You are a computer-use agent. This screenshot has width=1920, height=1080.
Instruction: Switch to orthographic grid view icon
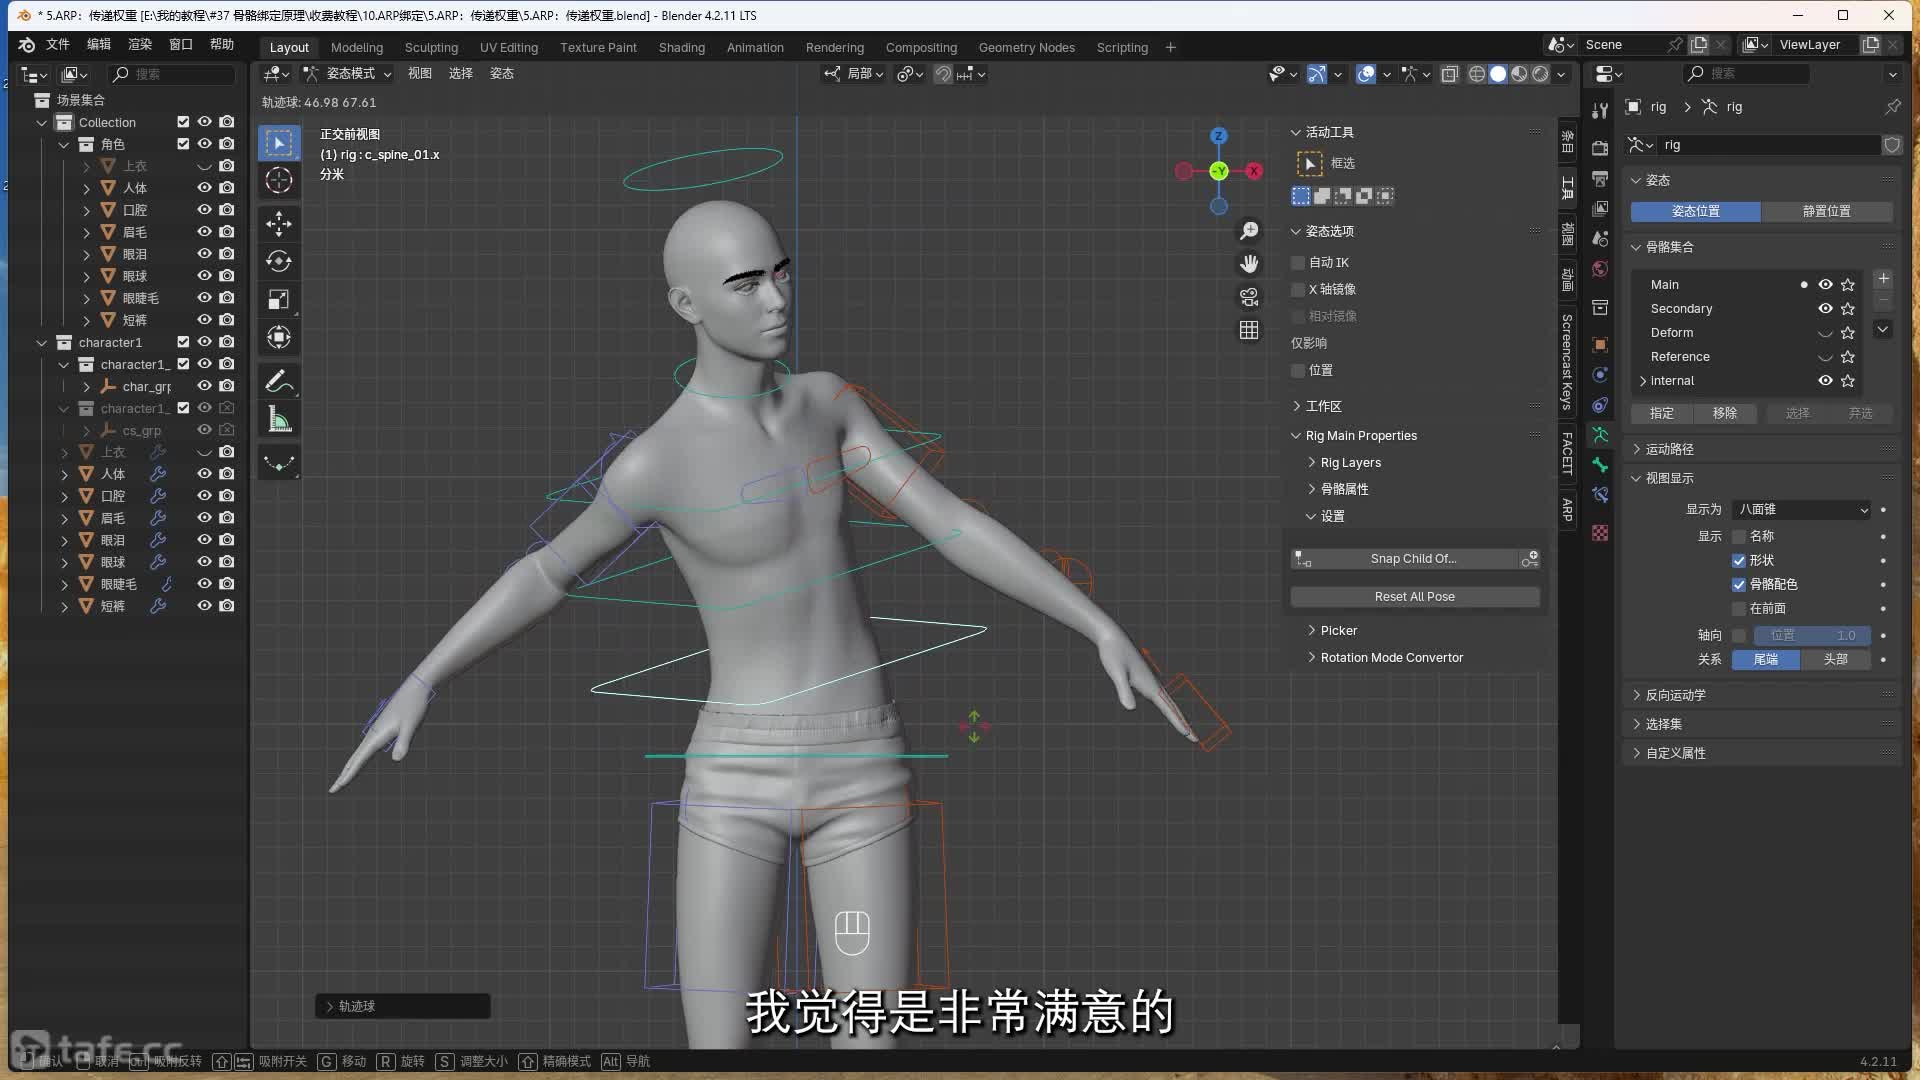[1249, 330]
